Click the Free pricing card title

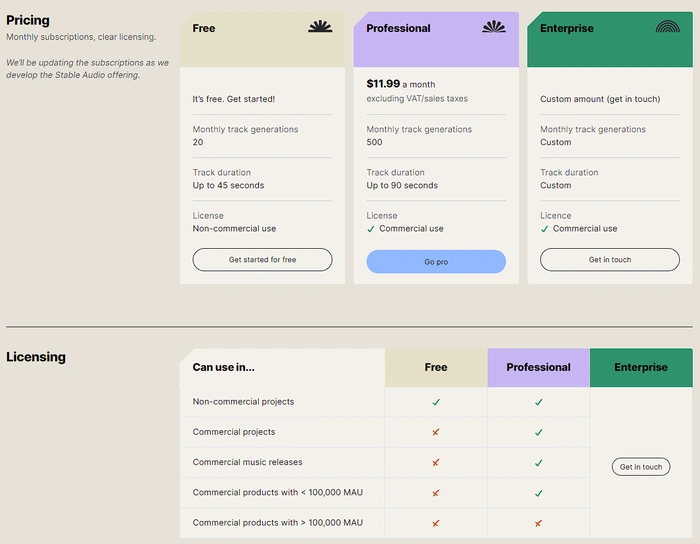[x=204, y=28]
